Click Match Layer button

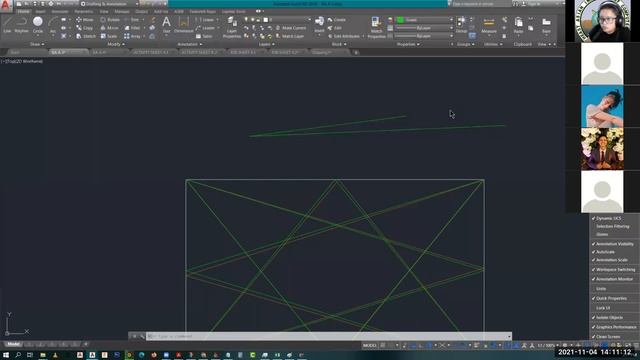tap(289, 36)
